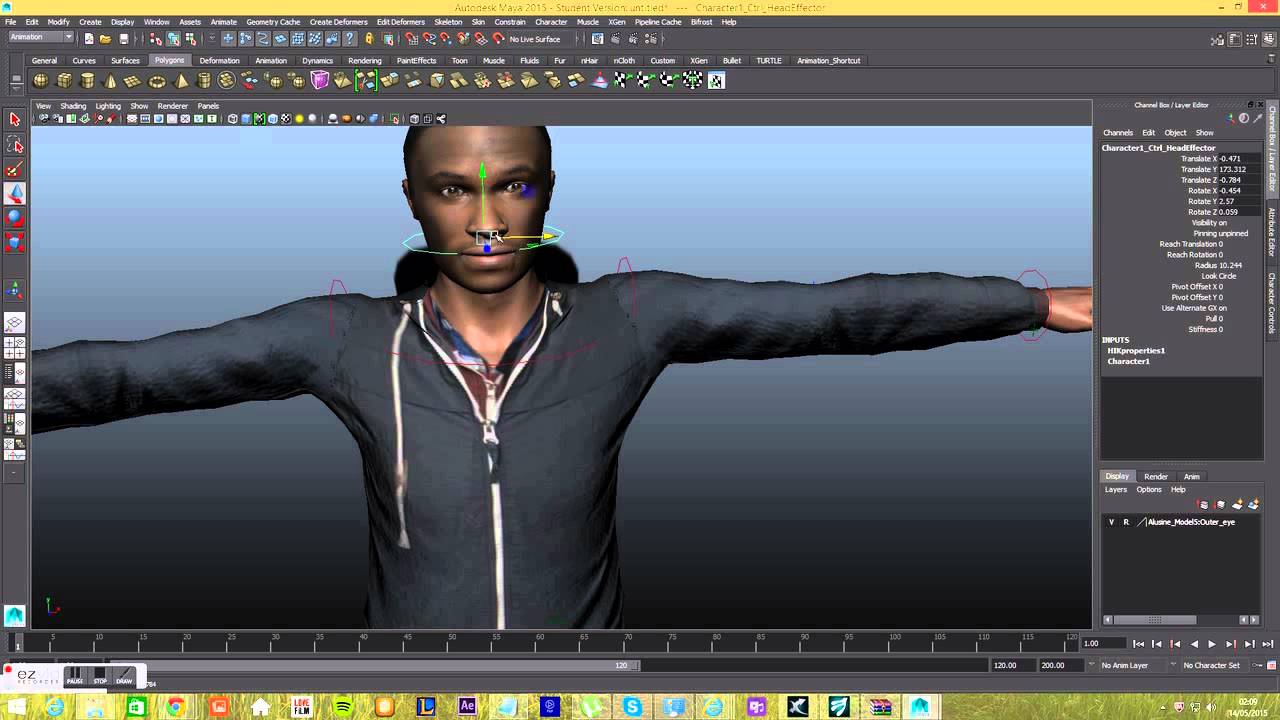Viewport: 1280px width, 720px height.
Task: Open the viewport Shading menu
Action: point(73,106)
